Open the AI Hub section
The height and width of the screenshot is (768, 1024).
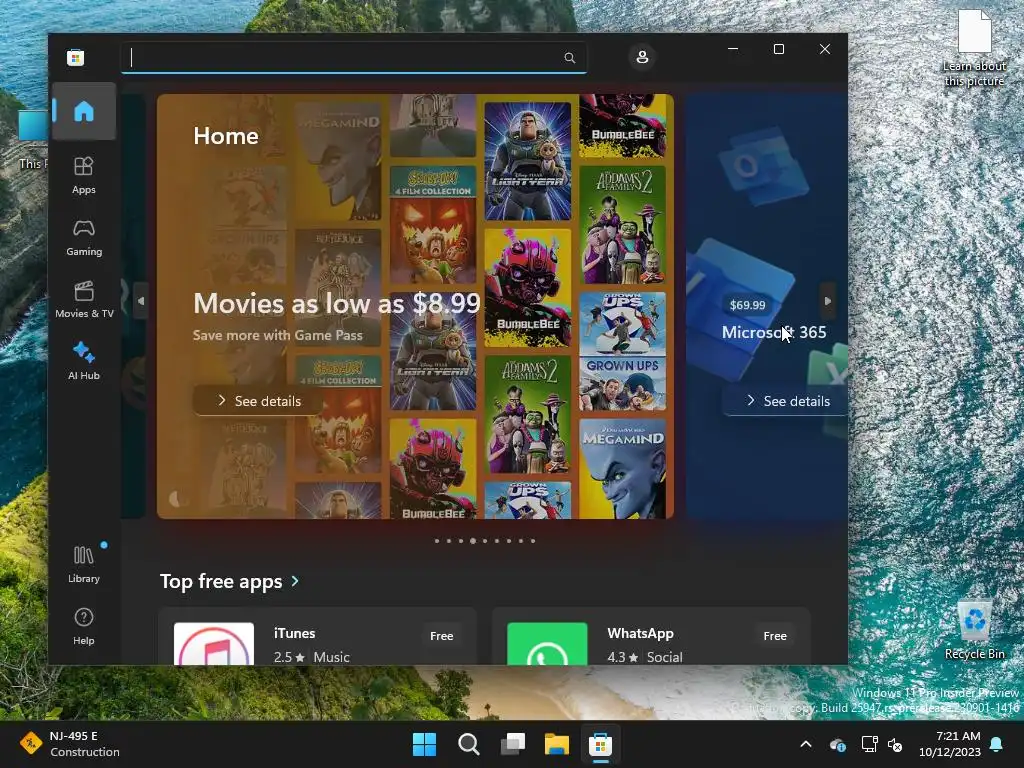(x=84, y=361)
